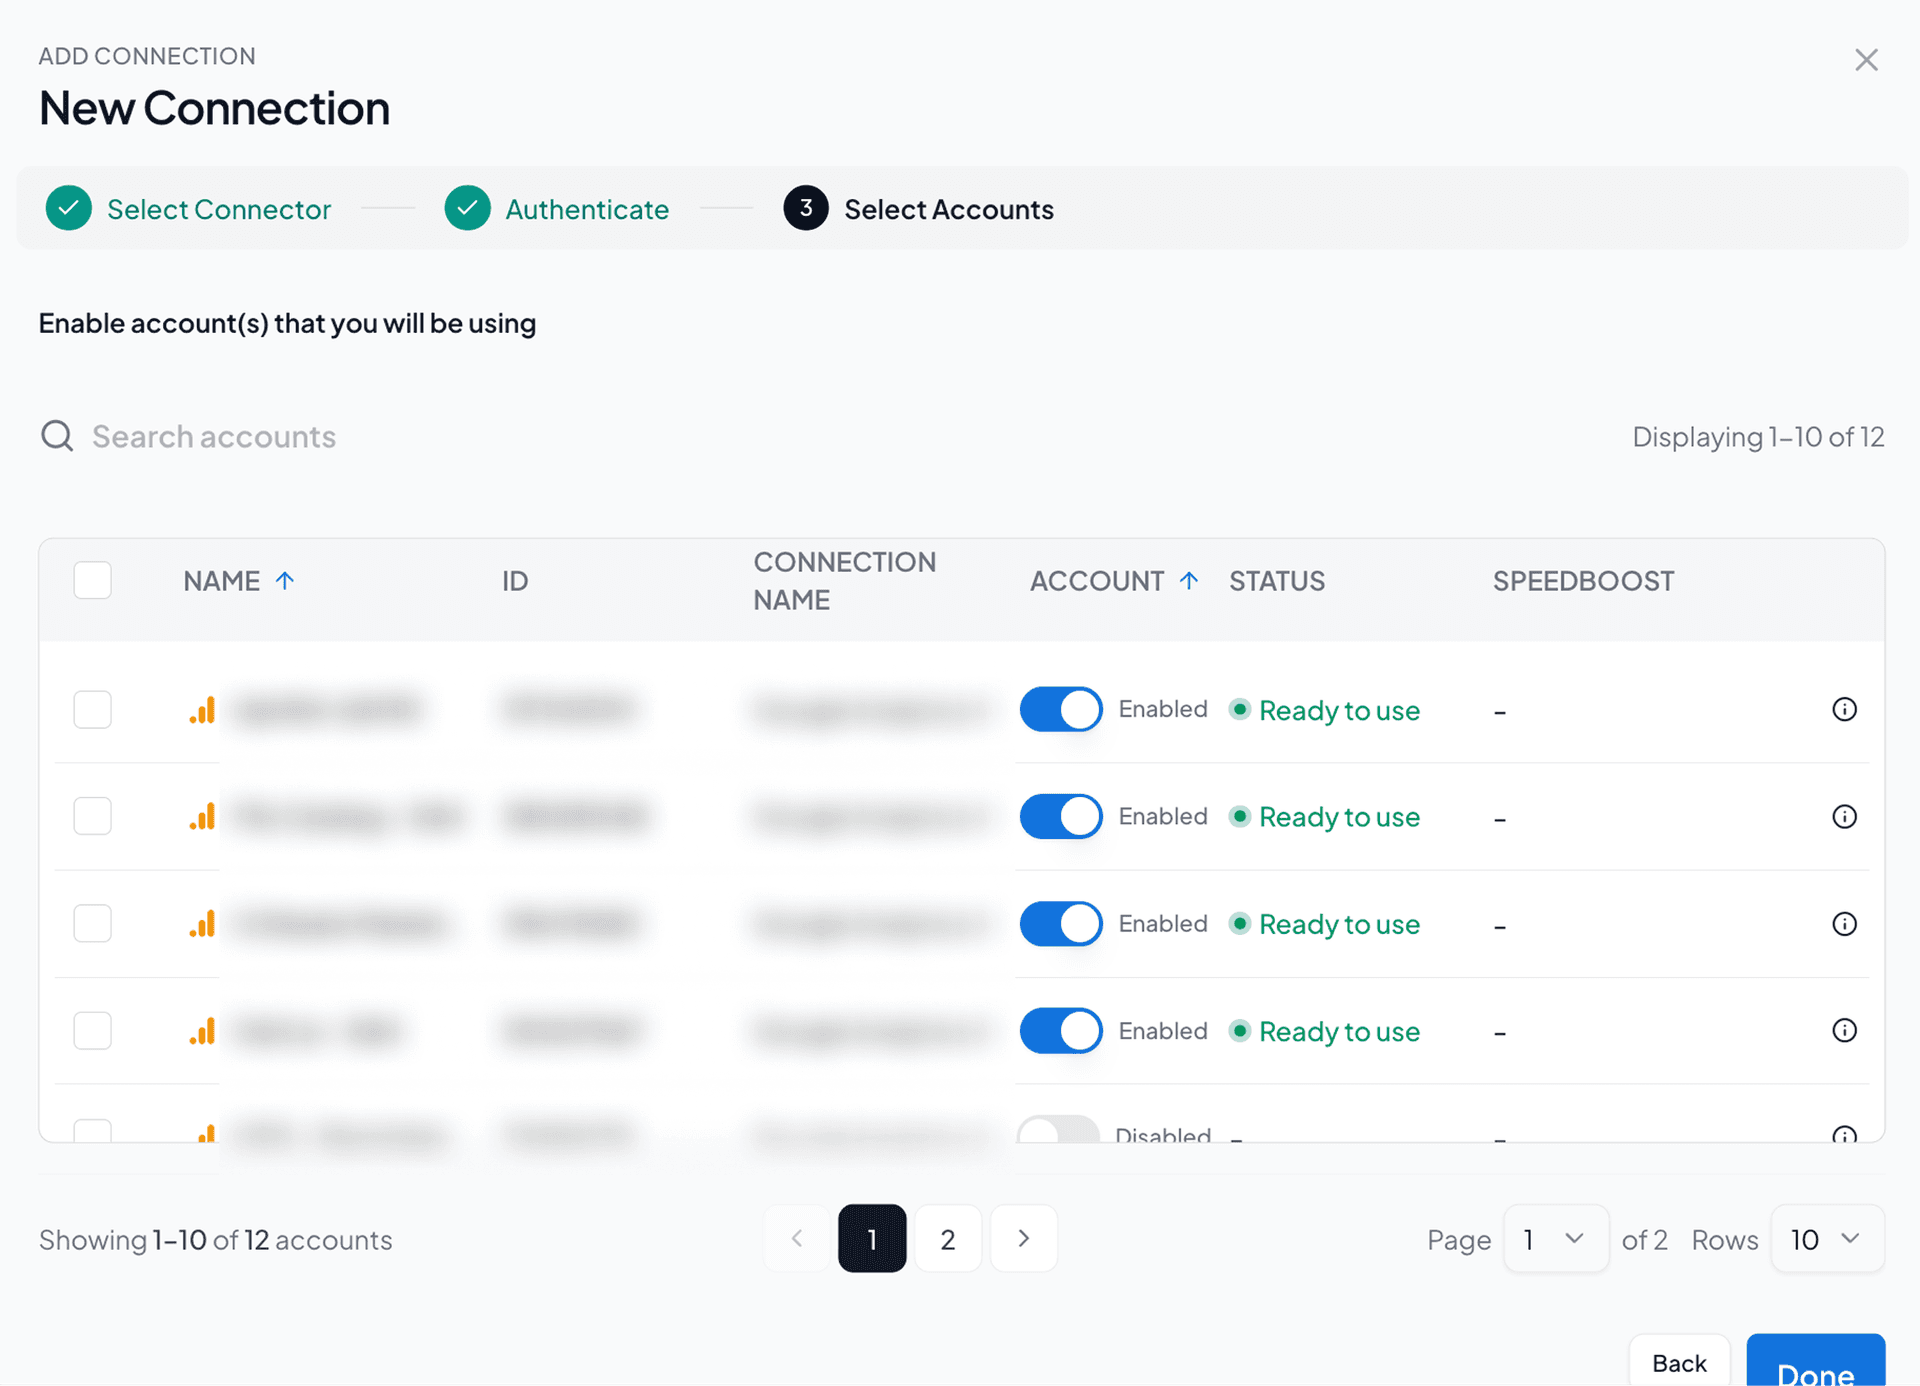
Task: Click the Authenticate green checkmark icon
Action: tap(467, 208)
